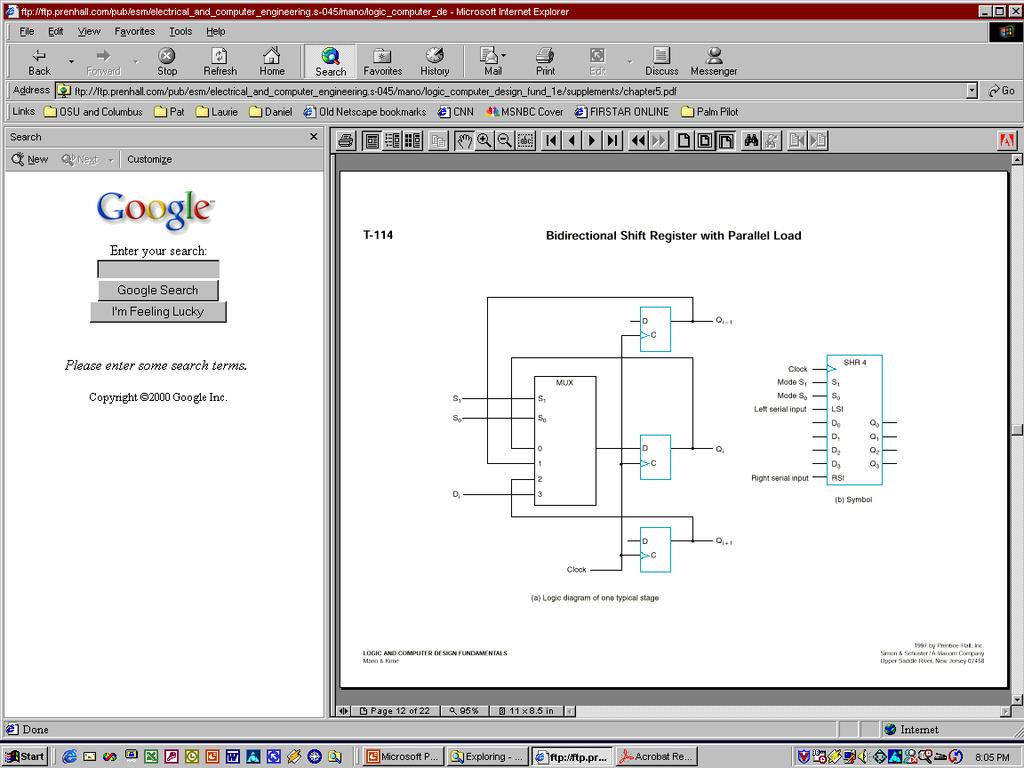Open Customize in the Search panel
This screenshot has width=1024, height=768.
(x=150, y=159)
